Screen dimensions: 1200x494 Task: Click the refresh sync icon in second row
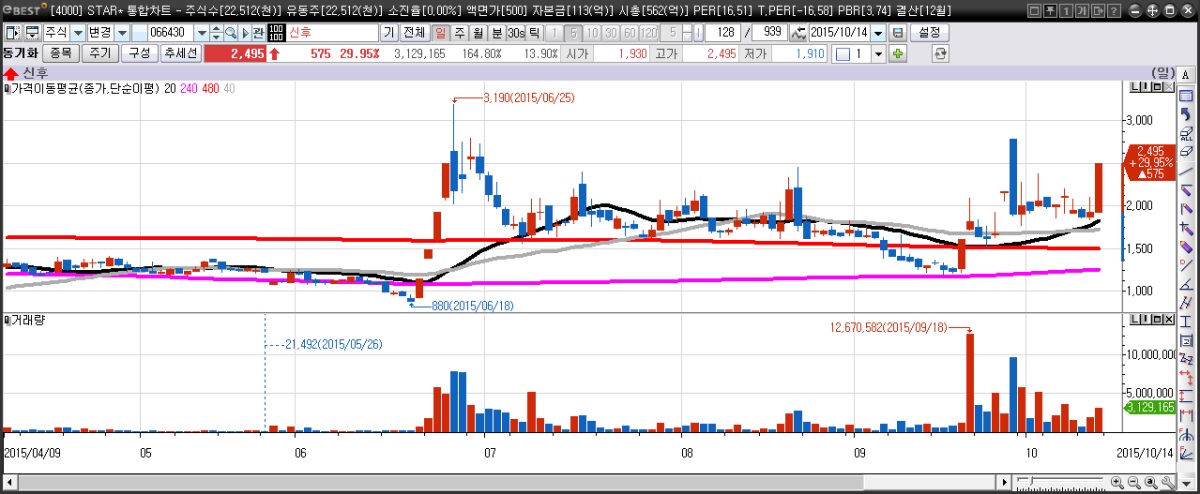[x=939, y=53]
